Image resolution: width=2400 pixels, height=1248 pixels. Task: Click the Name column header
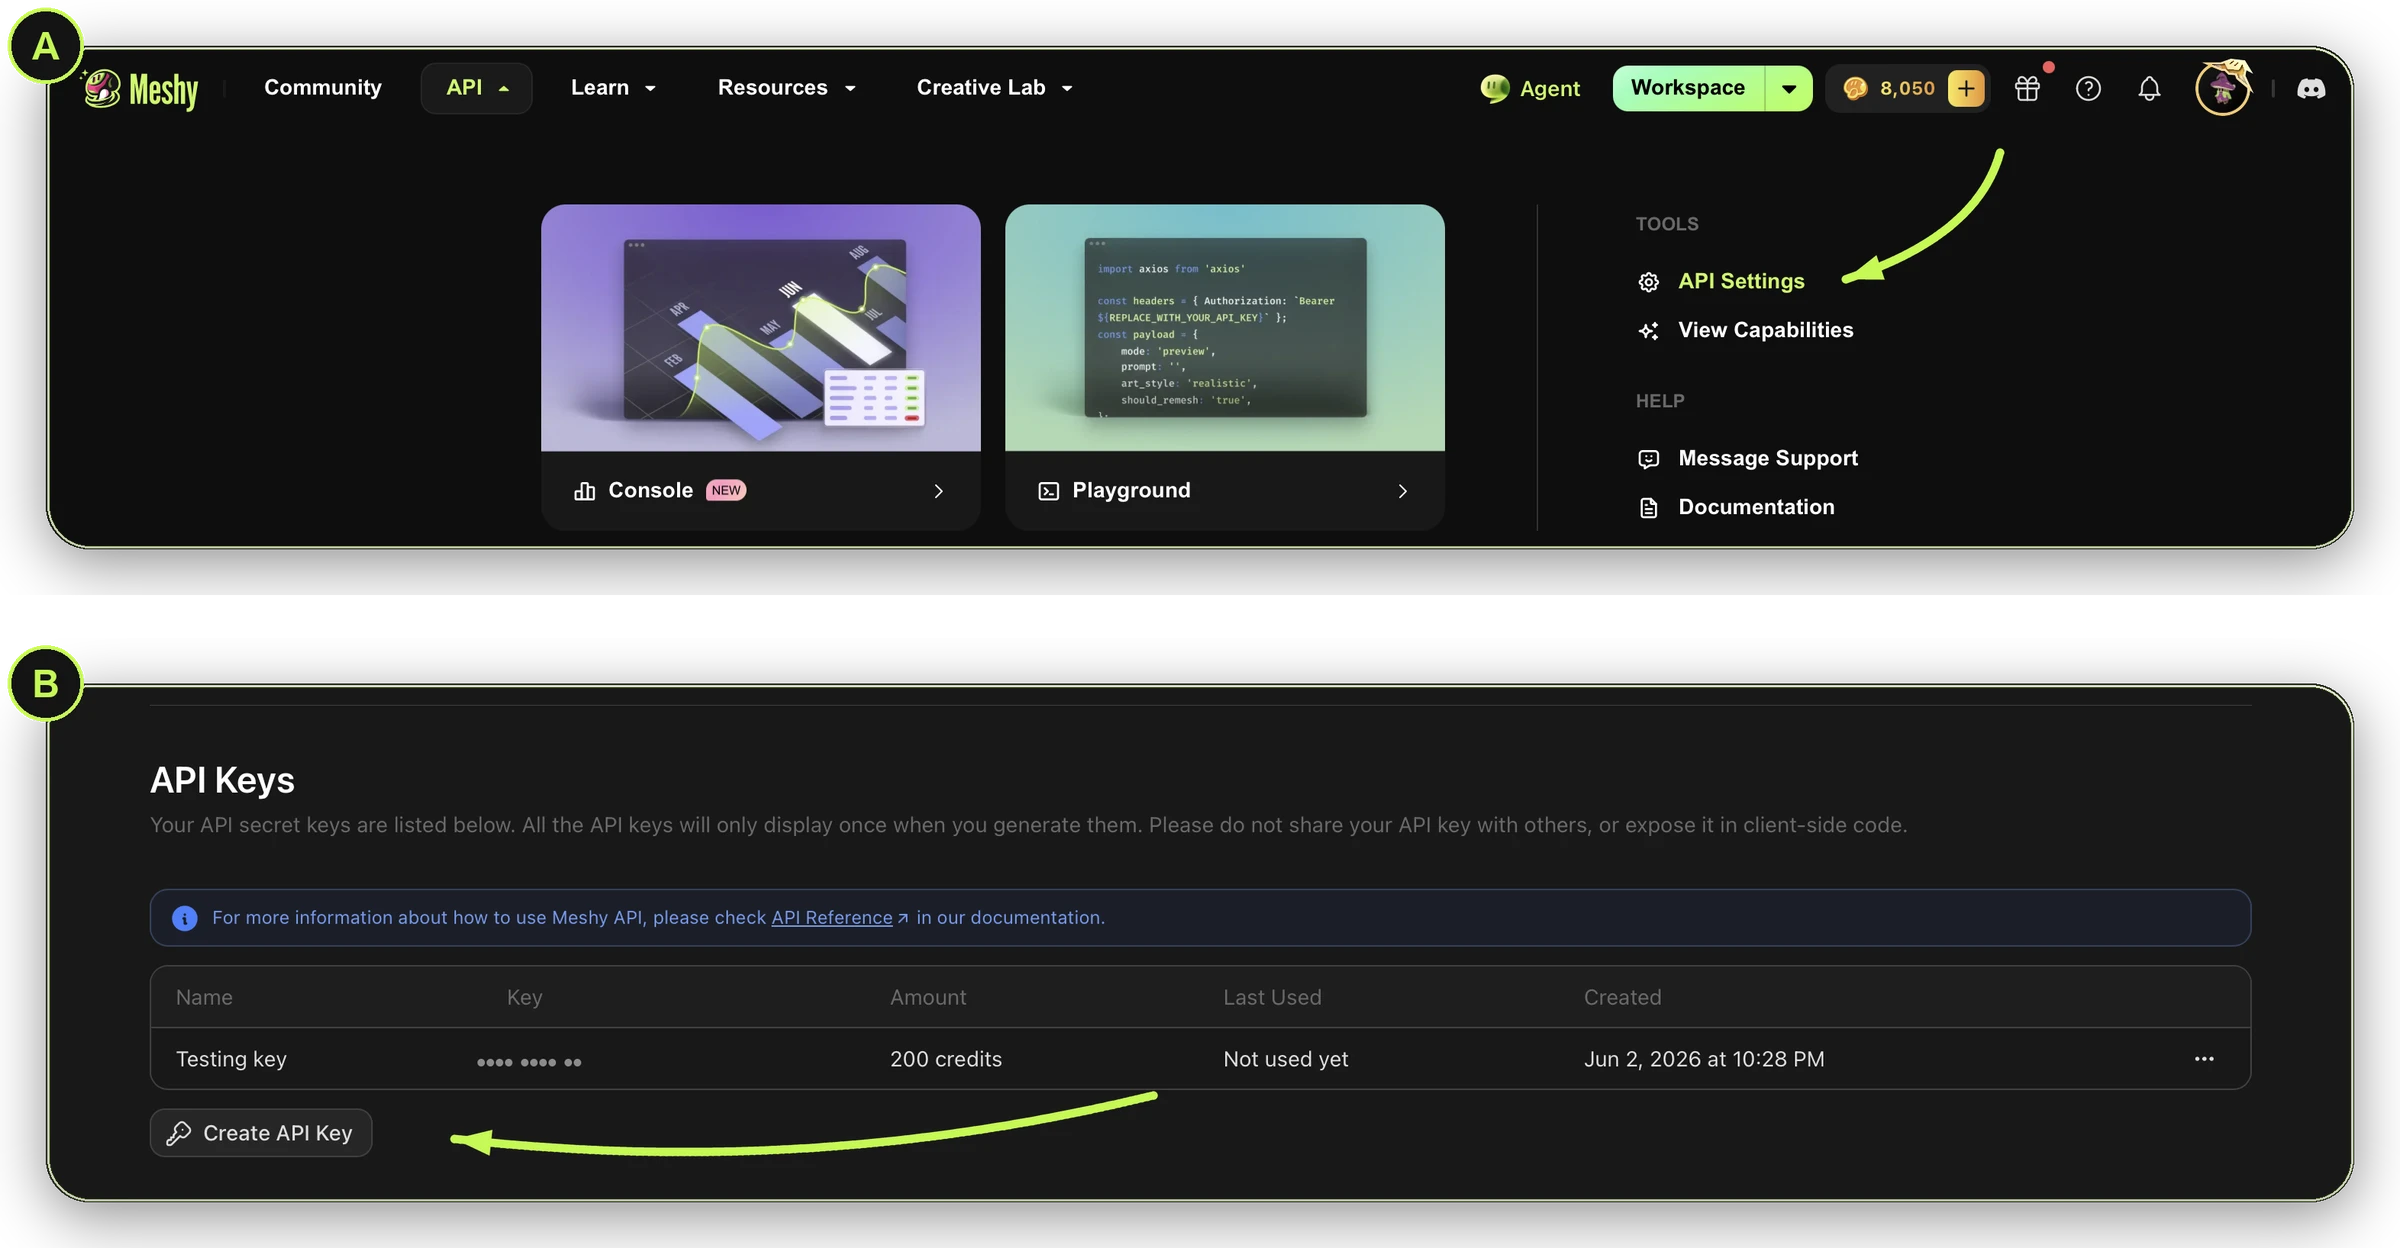tap(204, 997)
